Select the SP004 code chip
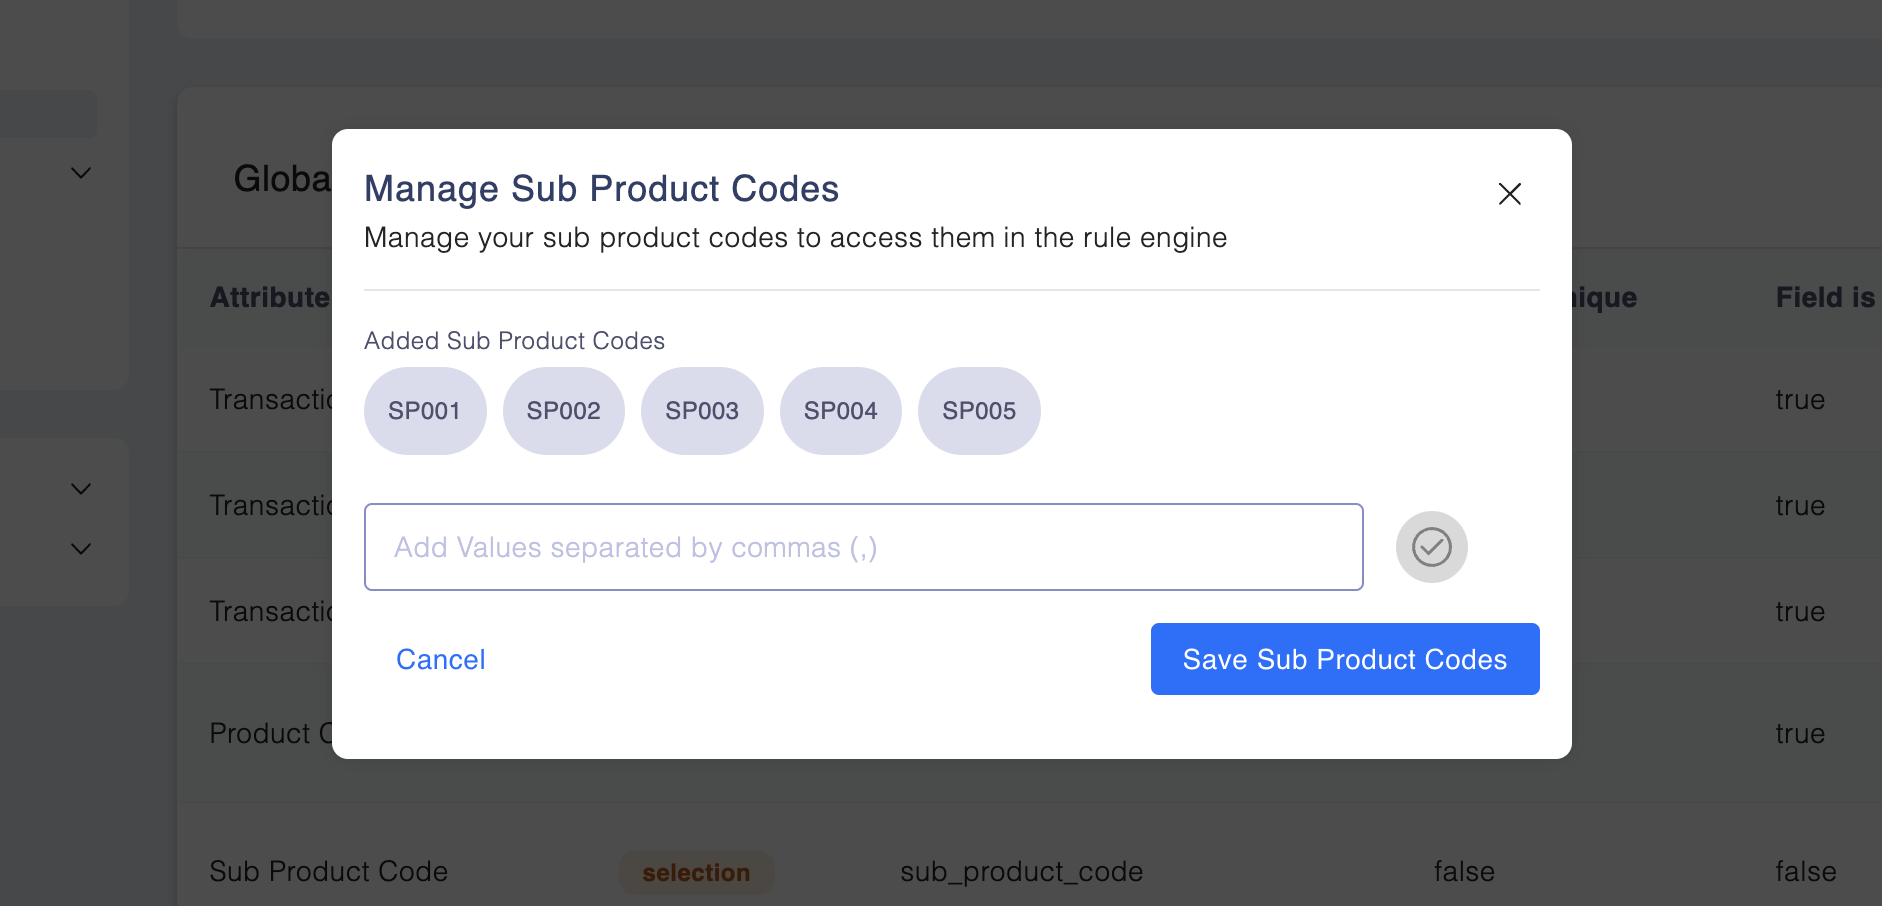Screen dimensions: 1882x906 [840, 411]
